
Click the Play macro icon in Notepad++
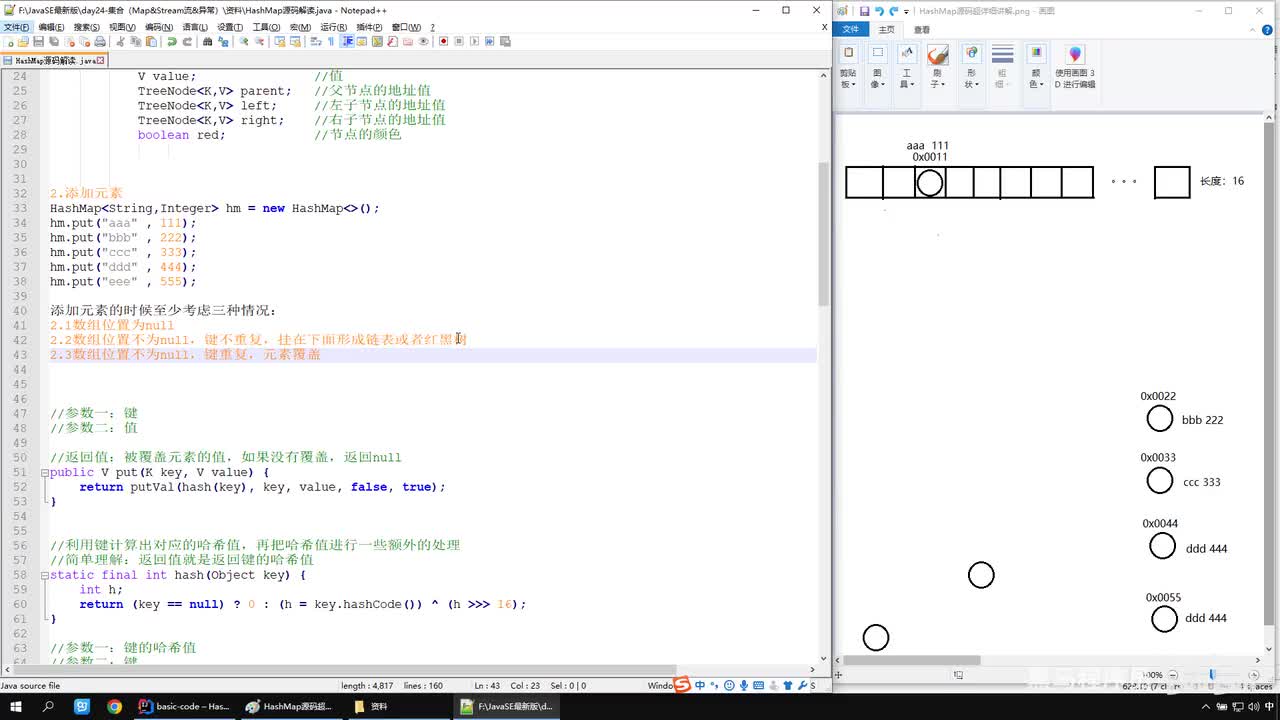tap(474, 42)
